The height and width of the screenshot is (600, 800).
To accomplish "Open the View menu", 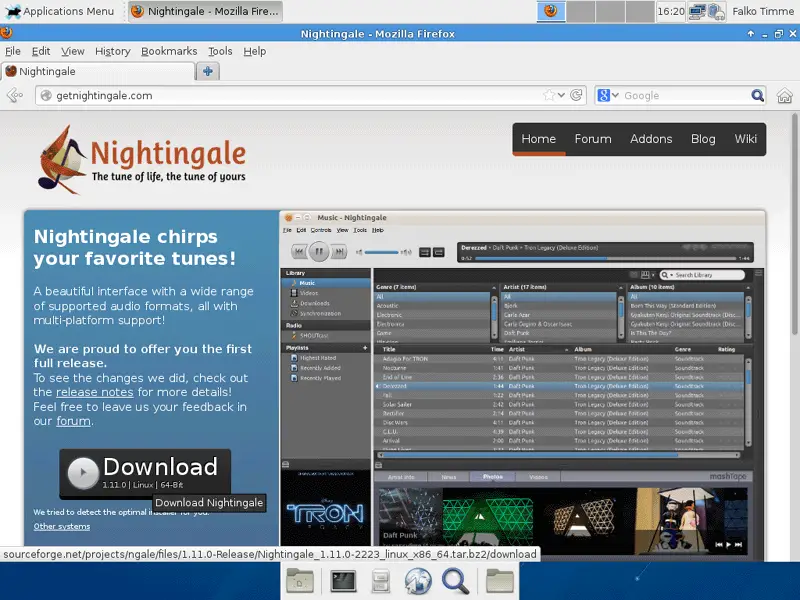I will (x=72, y=51).
